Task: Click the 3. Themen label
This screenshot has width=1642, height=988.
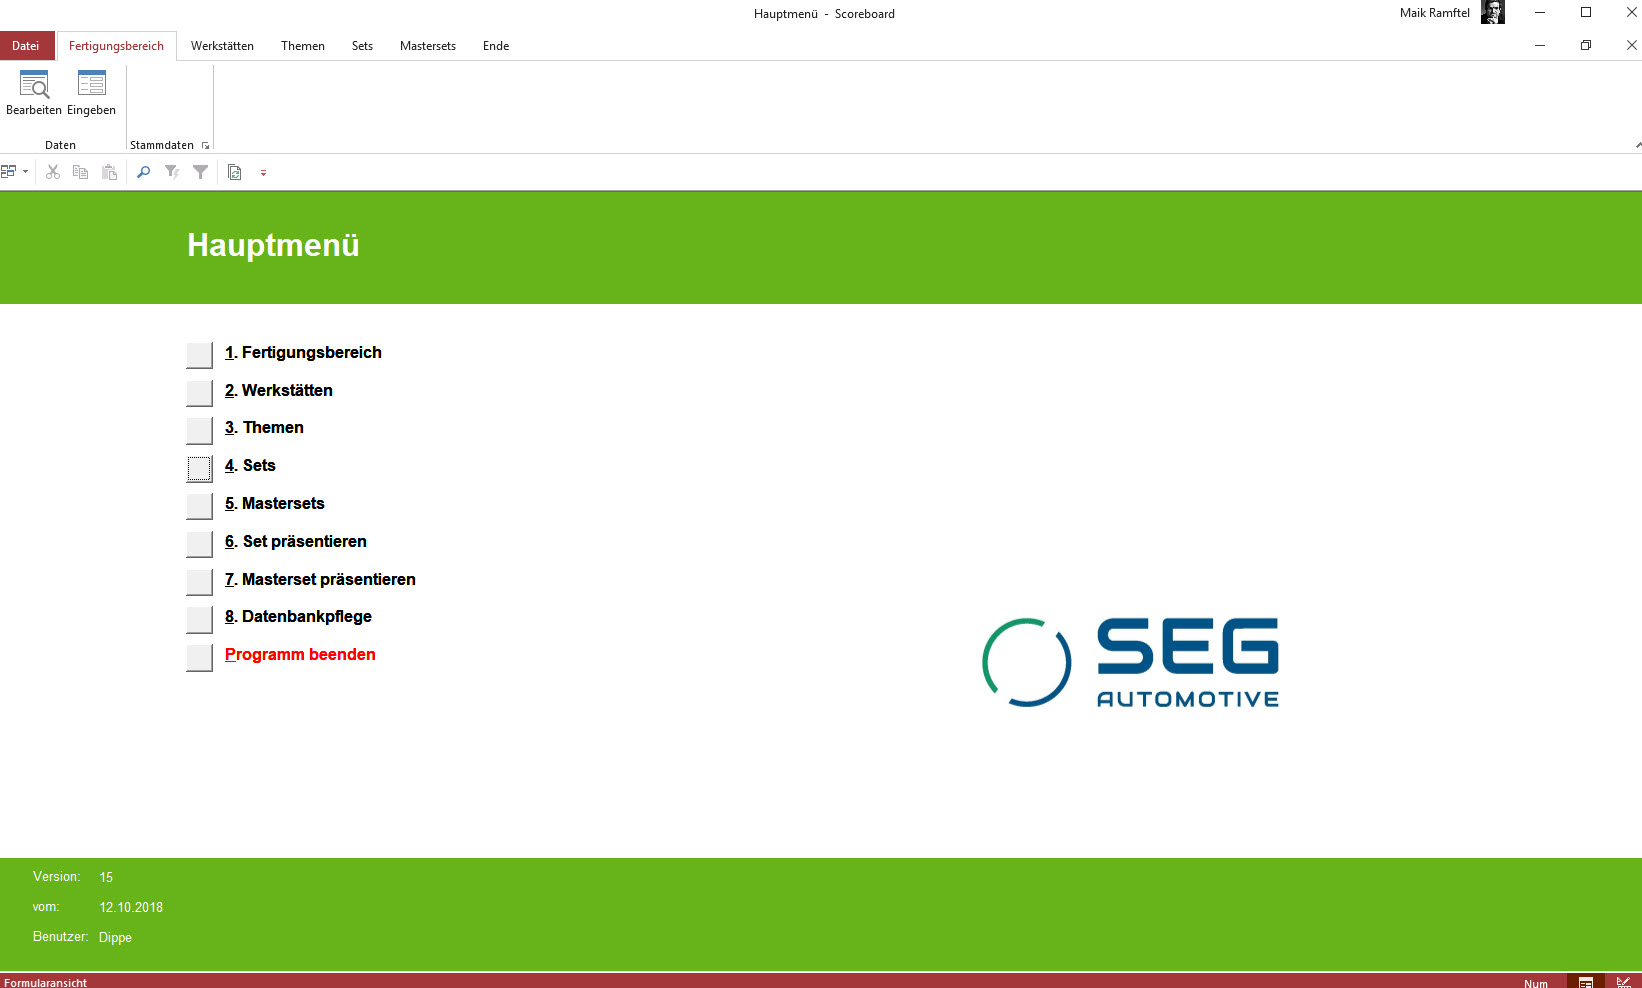Action: (264, 427)
